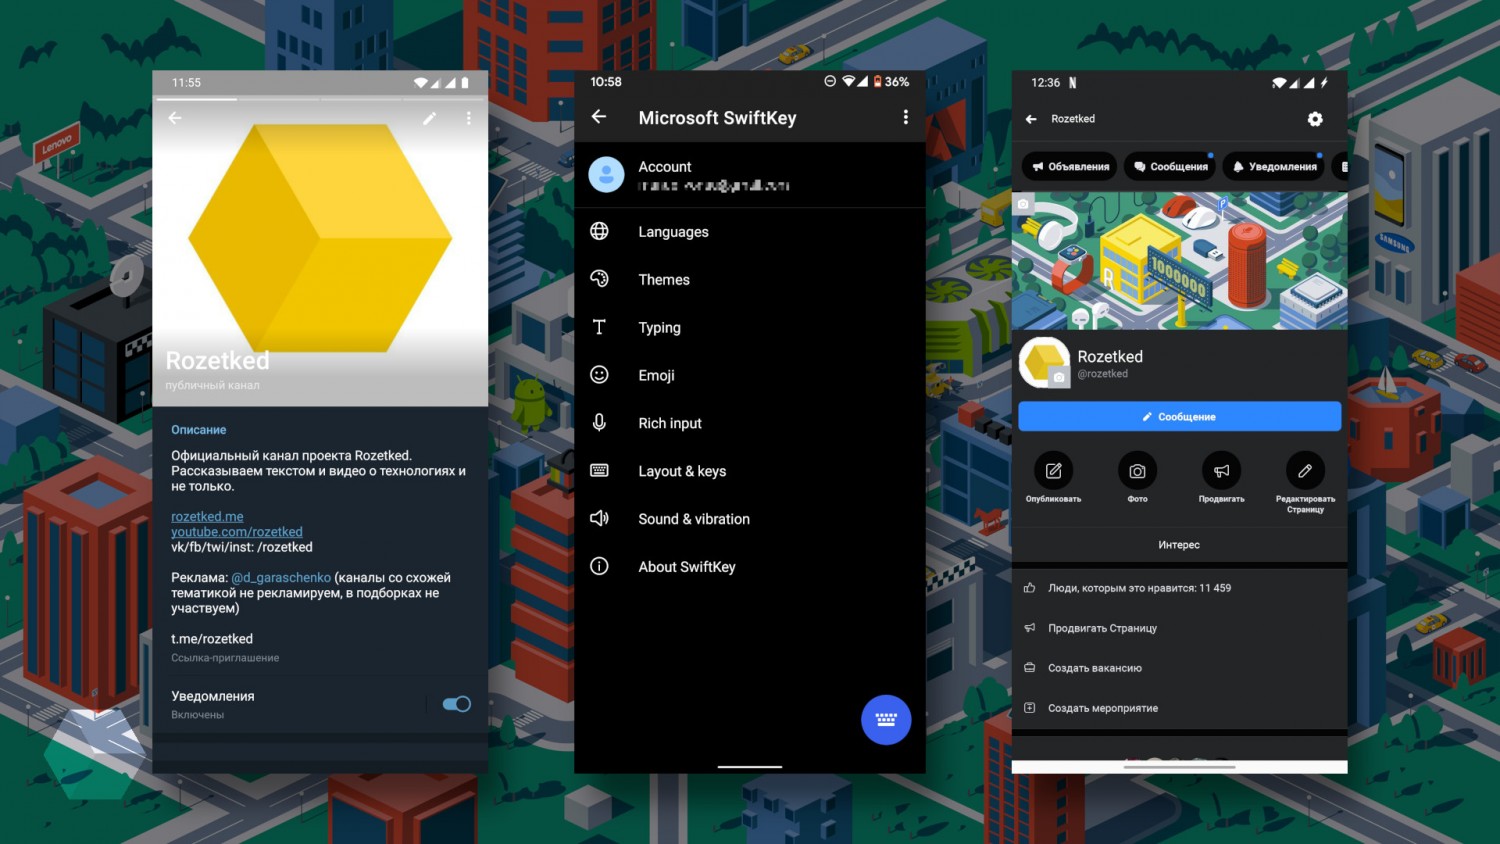Tap the Создать вакансию row
The height and width of the screenshot is (844, 1500).
point(1180,668)
